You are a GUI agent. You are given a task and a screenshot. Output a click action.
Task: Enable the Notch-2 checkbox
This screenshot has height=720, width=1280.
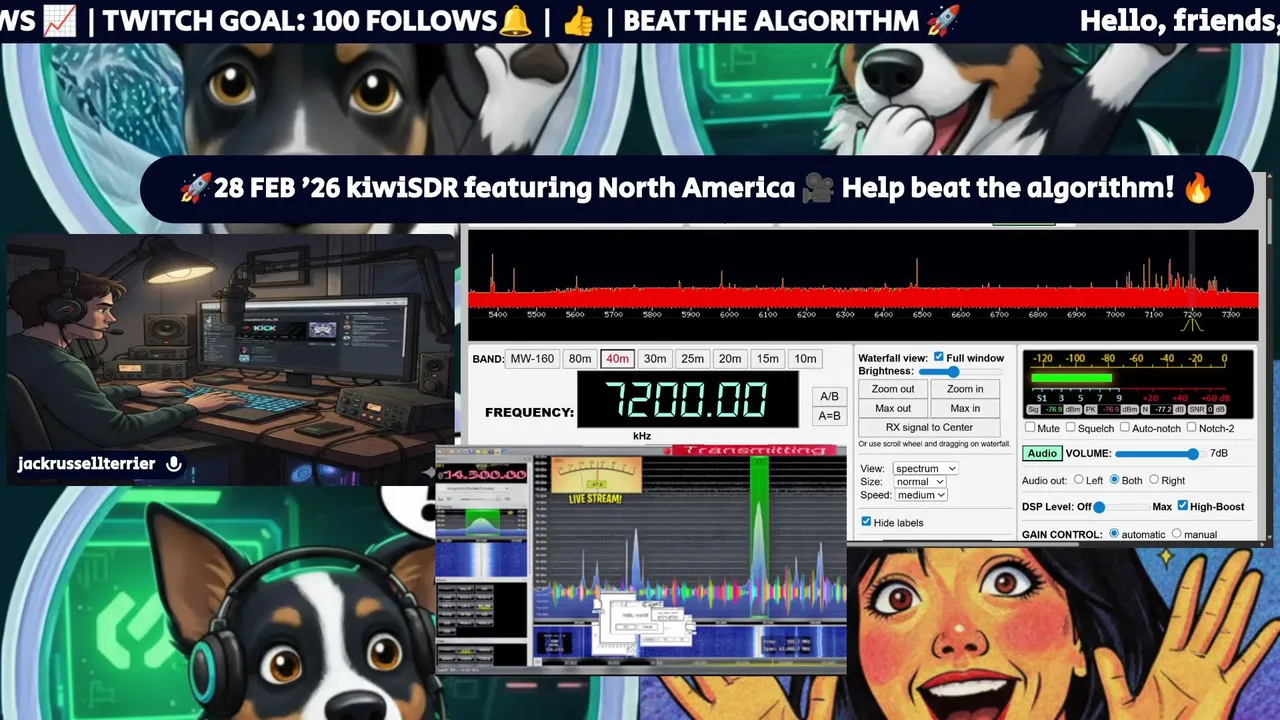click(x=1191, y=428)
